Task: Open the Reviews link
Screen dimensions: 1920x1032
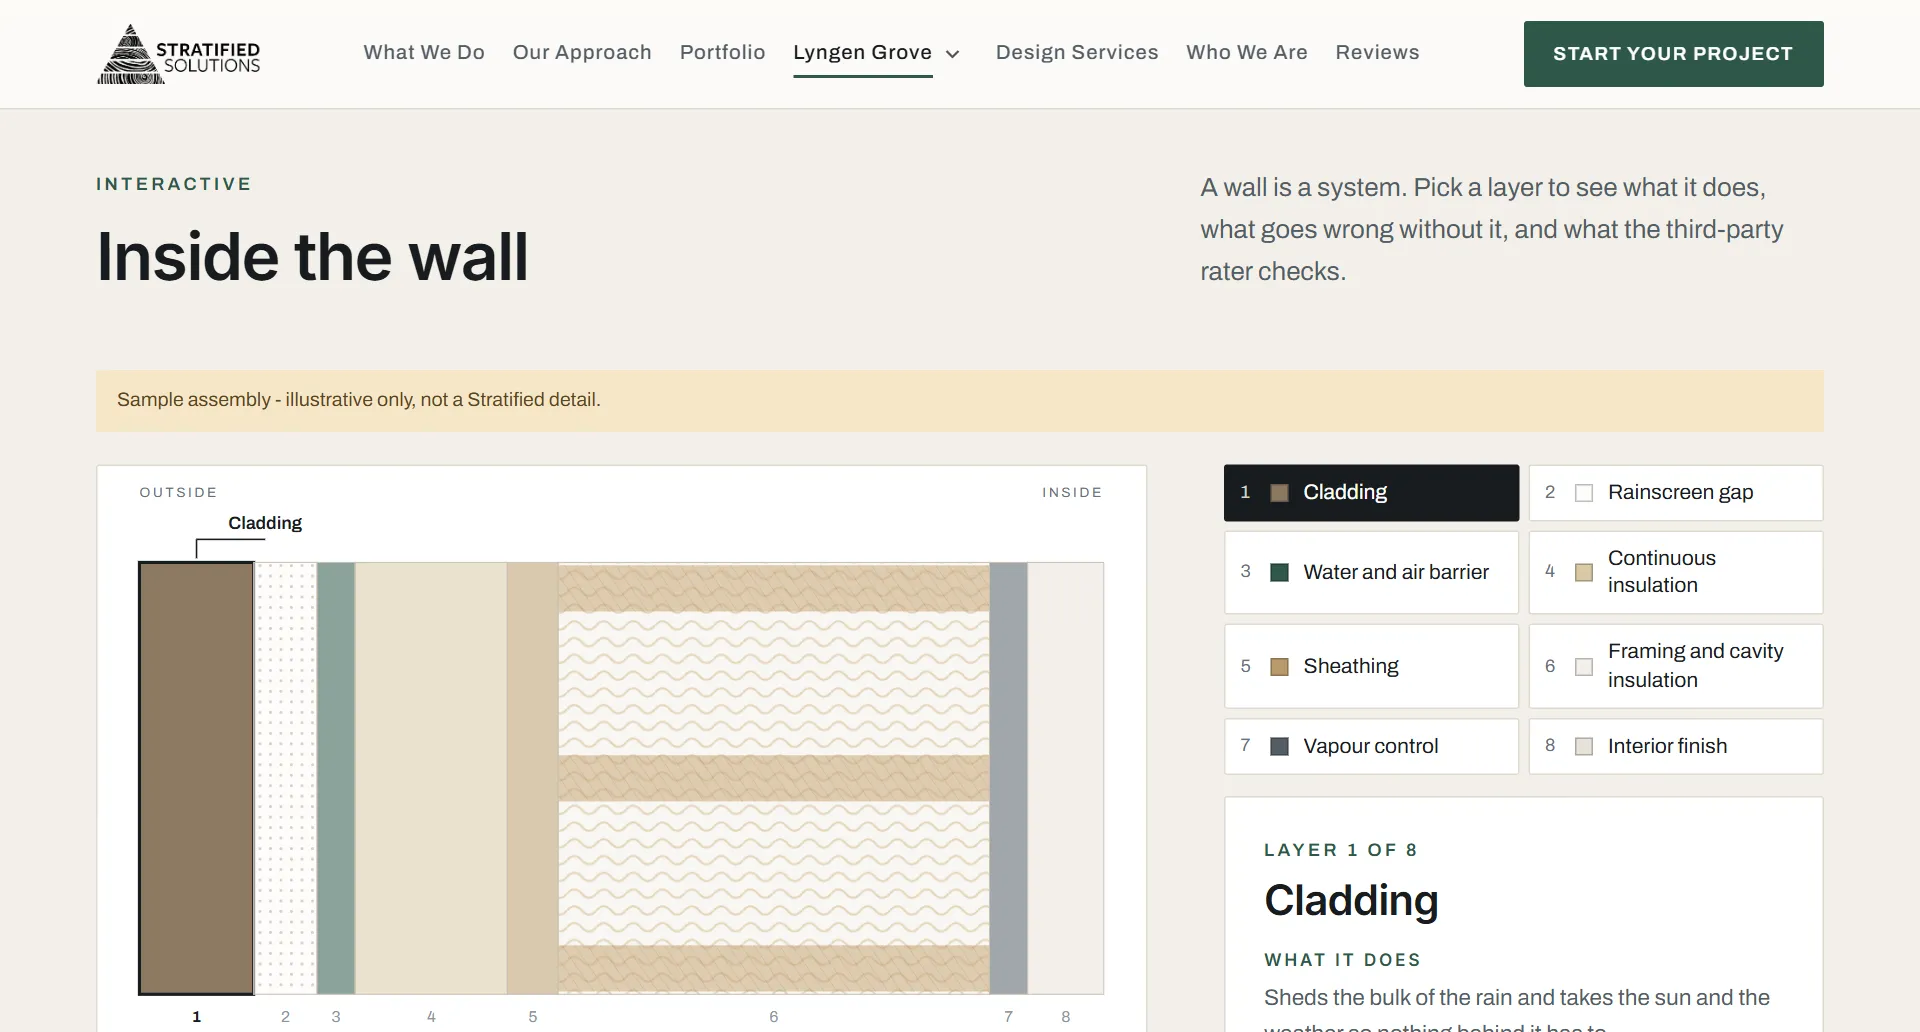Action: (1377, 52)
